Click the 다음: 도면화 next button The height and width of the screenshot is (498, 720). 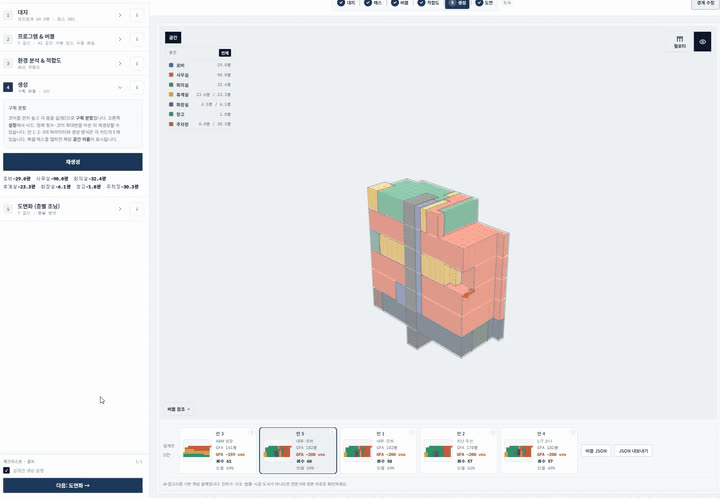(73, 485)
